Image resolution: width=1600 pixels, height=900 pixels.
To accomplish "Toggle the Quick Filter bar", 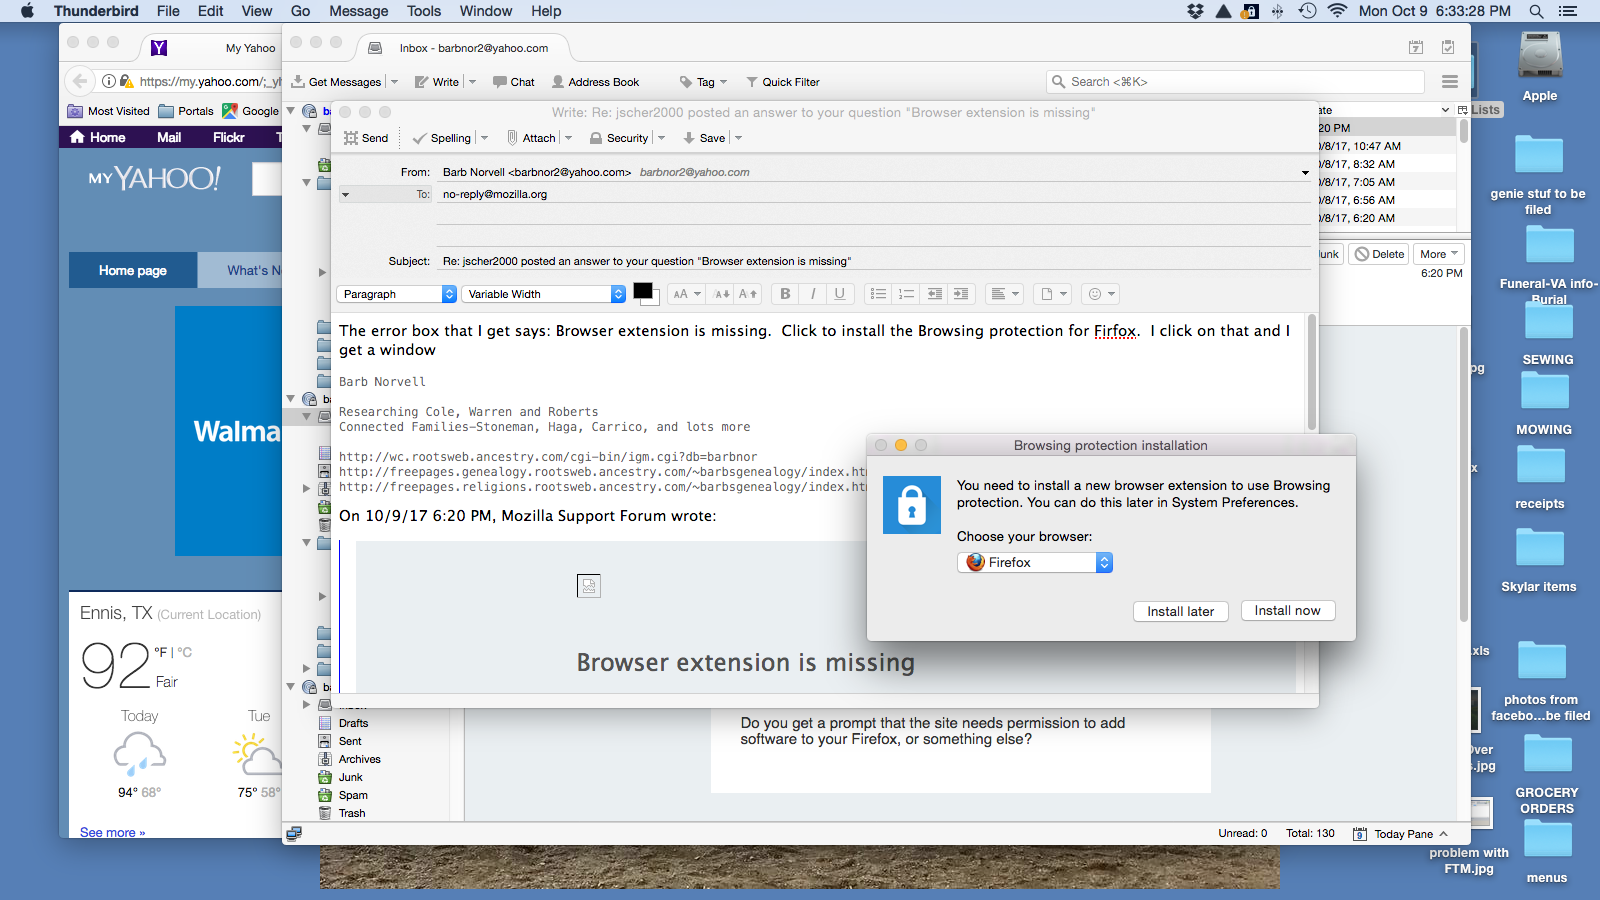I will (782, 82).
